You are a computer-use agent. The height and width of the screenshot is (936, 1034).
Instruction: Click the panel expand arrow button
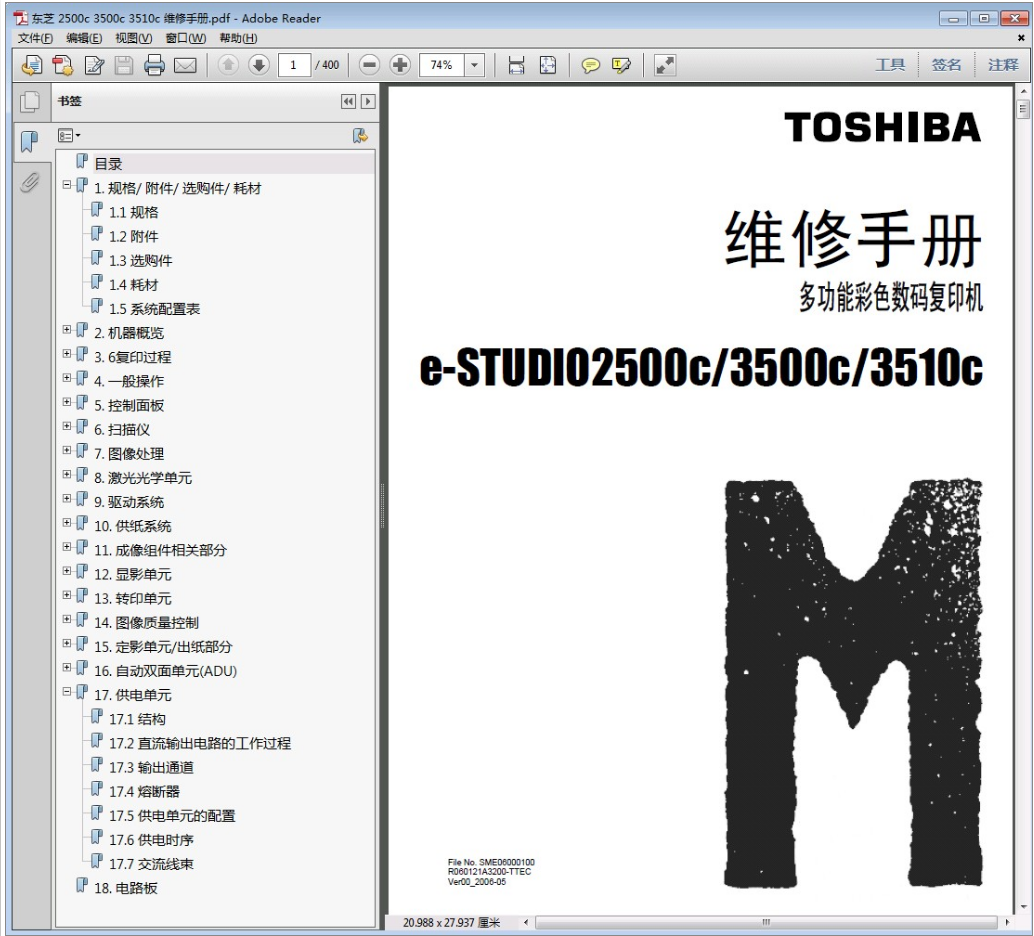[368, 102]
